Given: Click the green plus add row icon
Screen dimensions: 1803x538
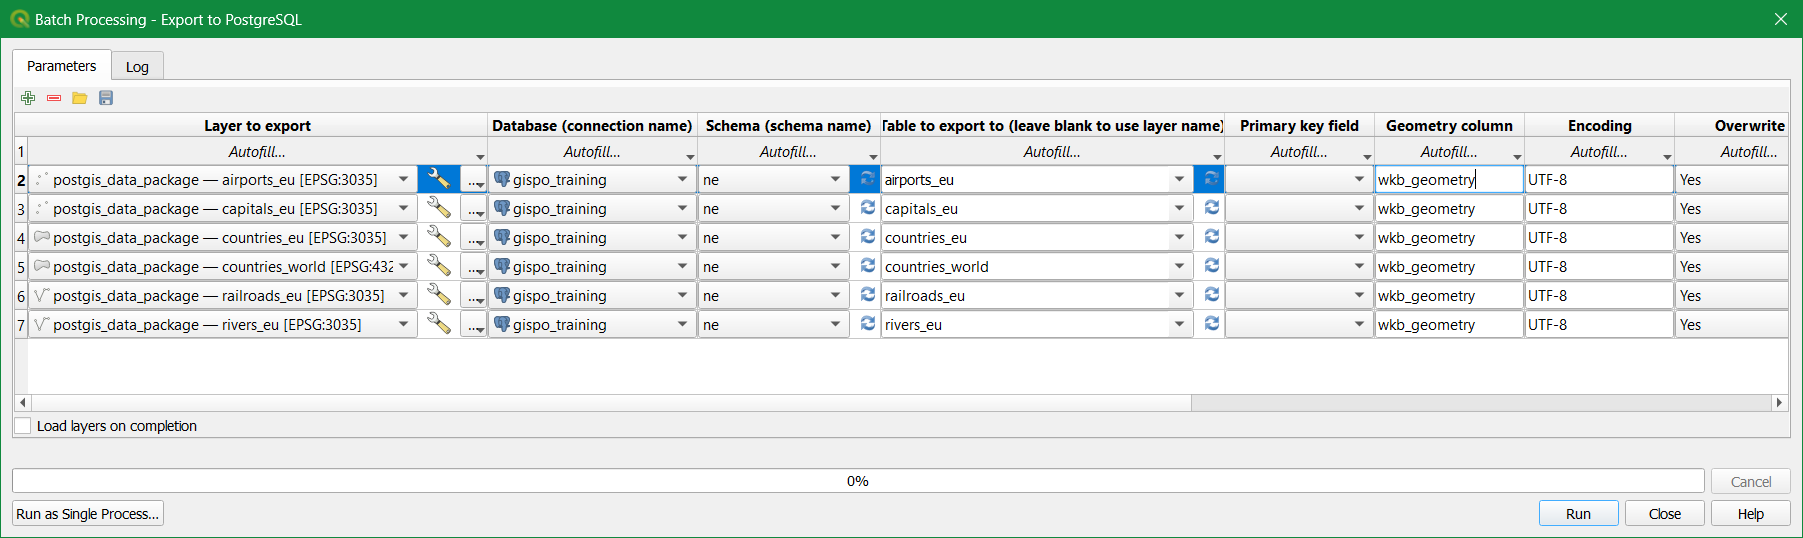Looking at the screenshot, I should [x=28, y=98].
